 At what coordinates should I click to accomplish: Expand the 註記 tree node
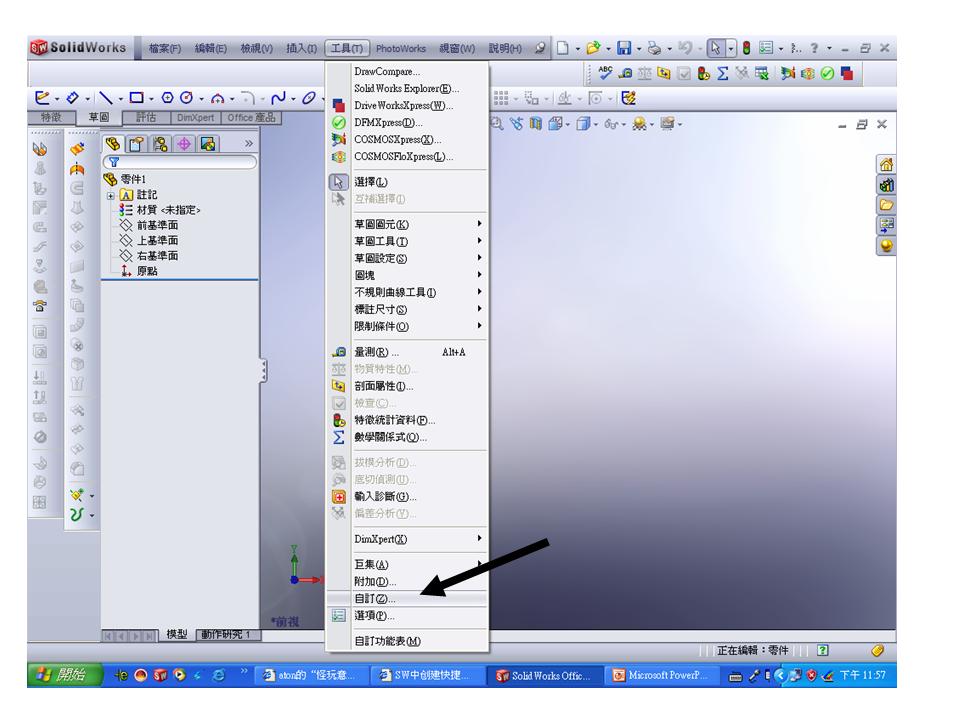tap(111, 196)
